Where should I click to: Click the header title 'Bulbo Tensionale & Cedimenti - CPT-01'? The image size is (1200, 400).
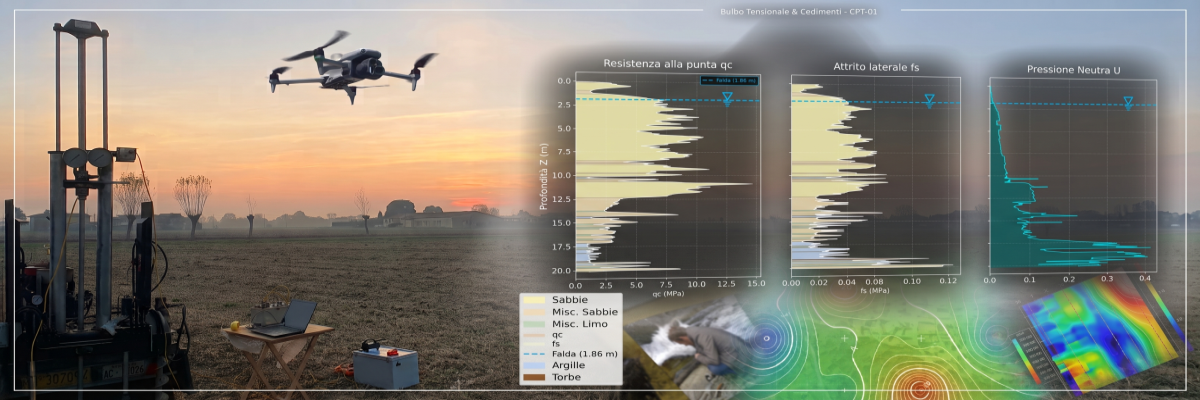click(x=799, y=11)
